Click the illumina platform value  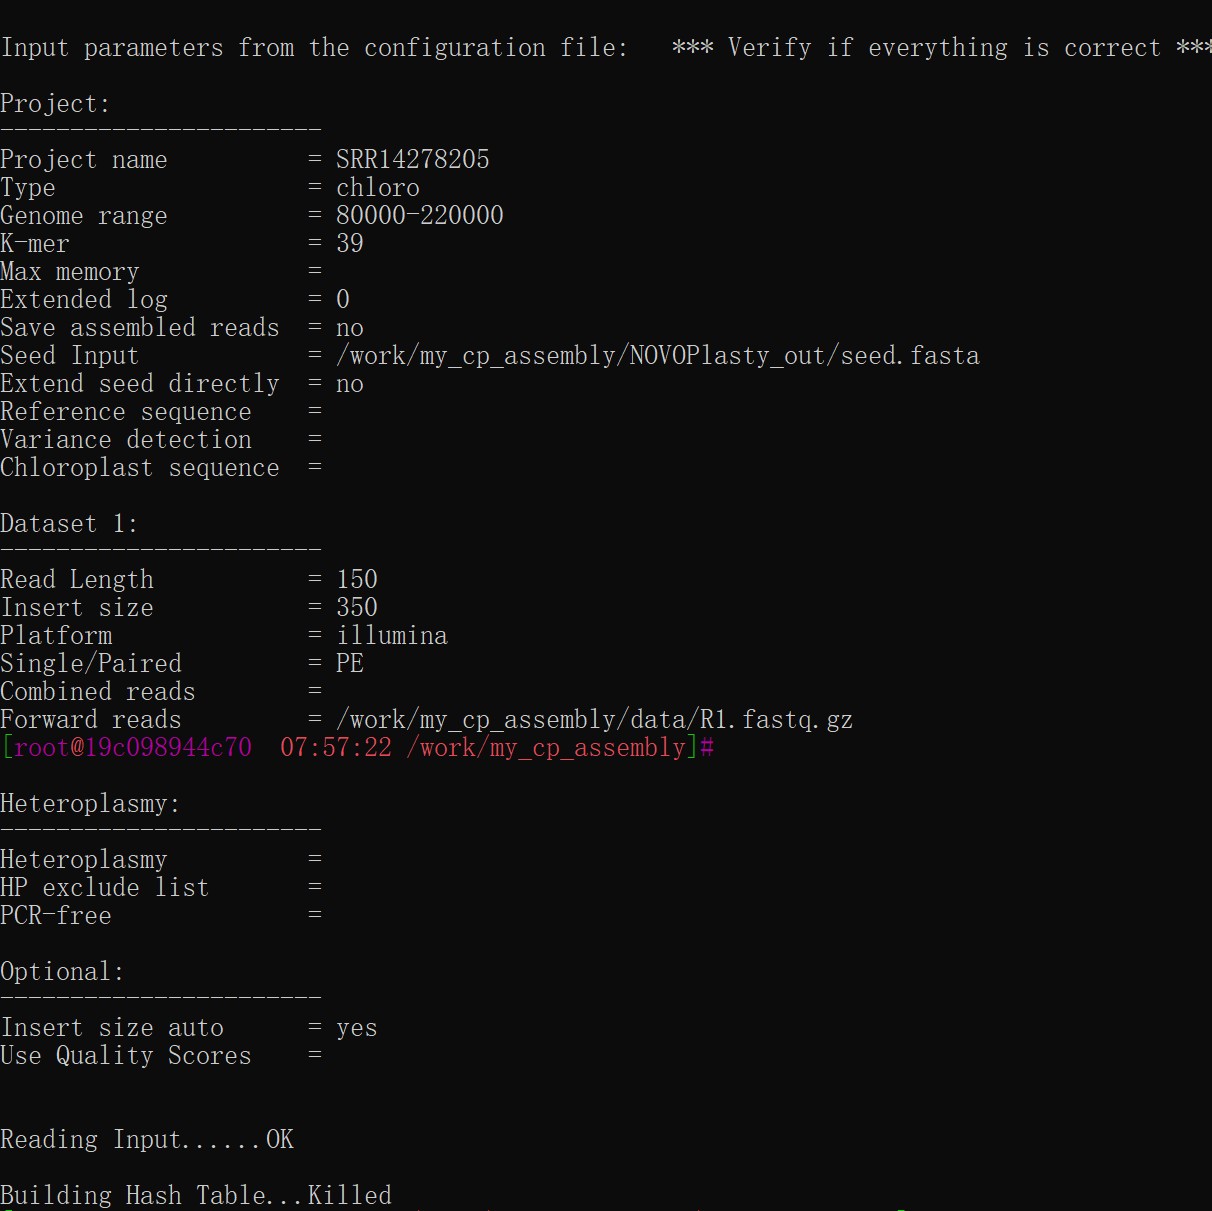[392, 636]
